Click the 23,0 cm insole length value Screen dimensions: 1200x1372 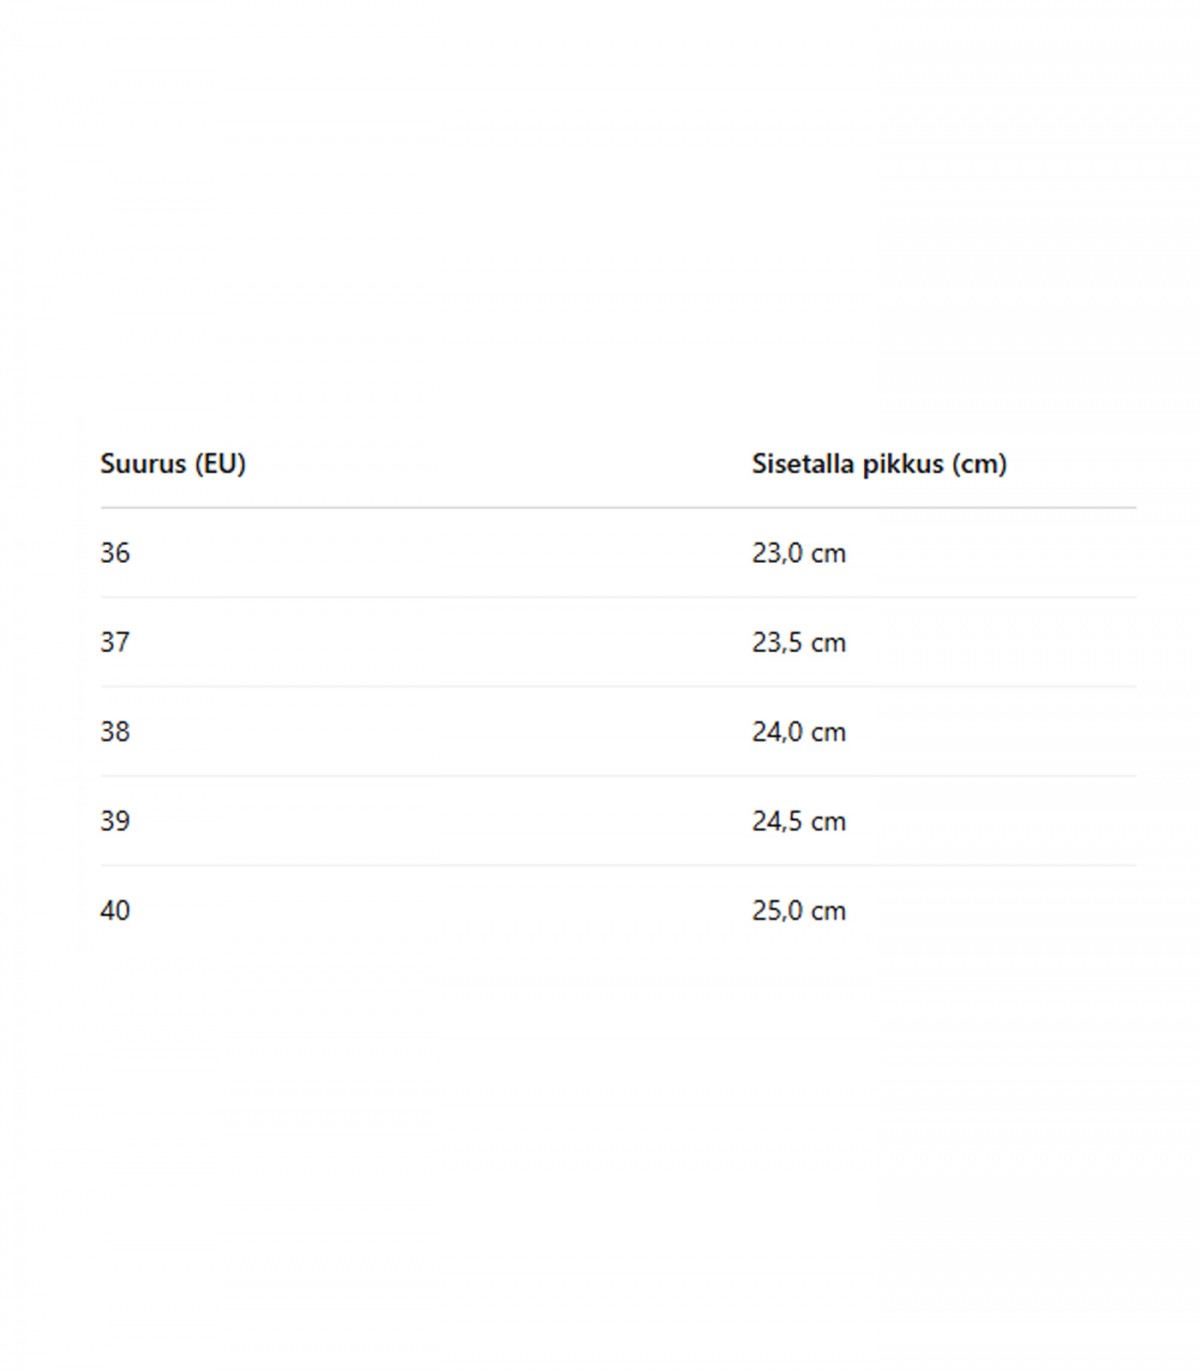(x=799, y=553)
